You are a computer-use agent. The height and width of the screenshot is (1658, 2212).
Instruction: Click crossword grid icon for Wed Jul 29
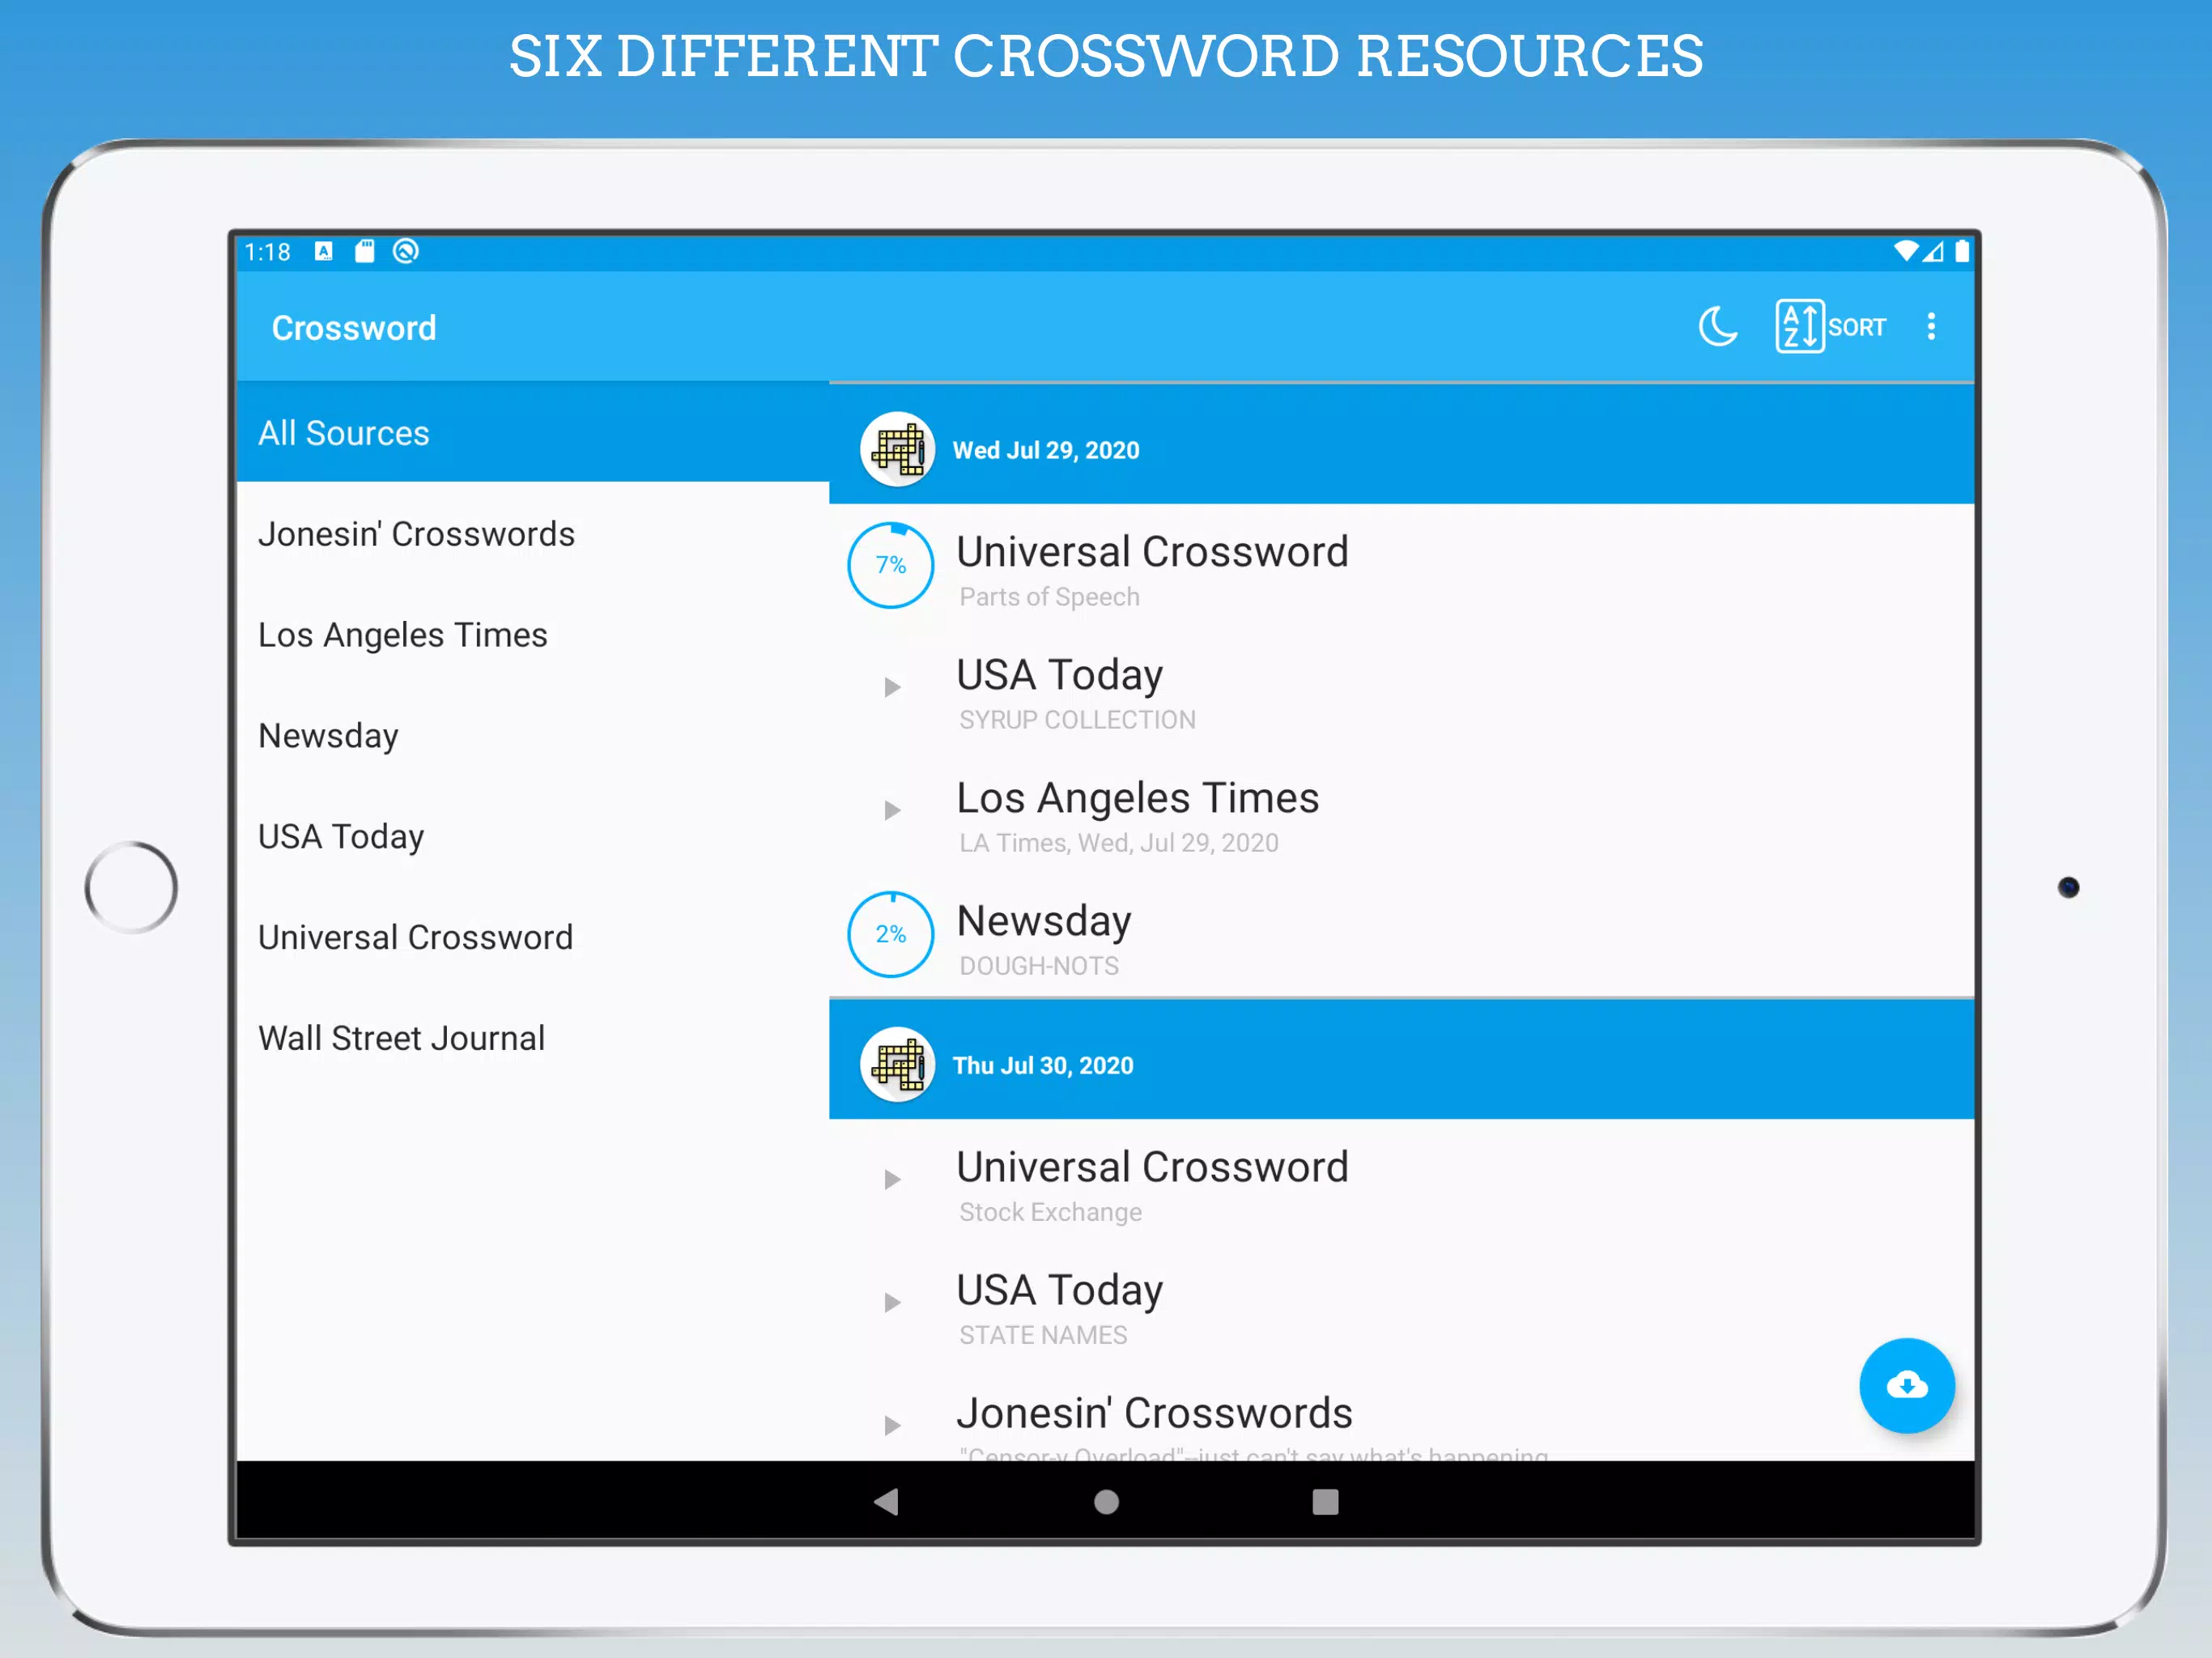tap(897, 449)
